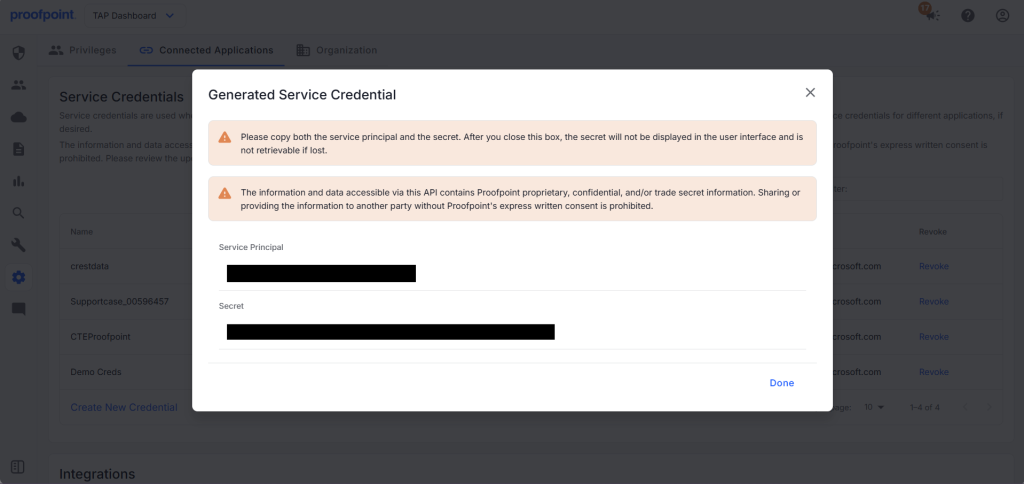Image resolution: width=1024 pixels, height=484 pixels.
Task: Select the settings gear sidebar icon
Action: [x=18, y=277]
